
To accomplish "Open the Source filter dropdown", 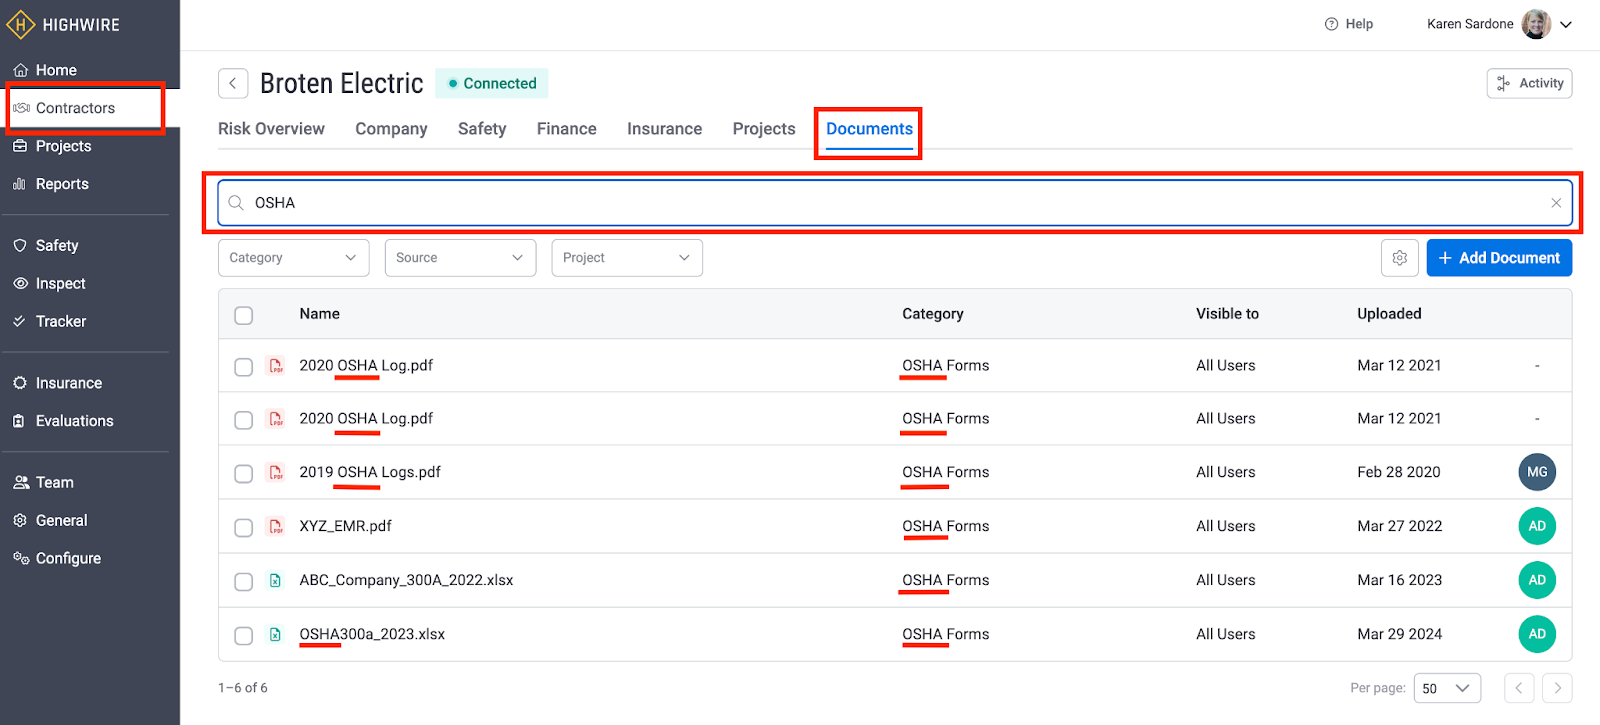I will (460, 258).
